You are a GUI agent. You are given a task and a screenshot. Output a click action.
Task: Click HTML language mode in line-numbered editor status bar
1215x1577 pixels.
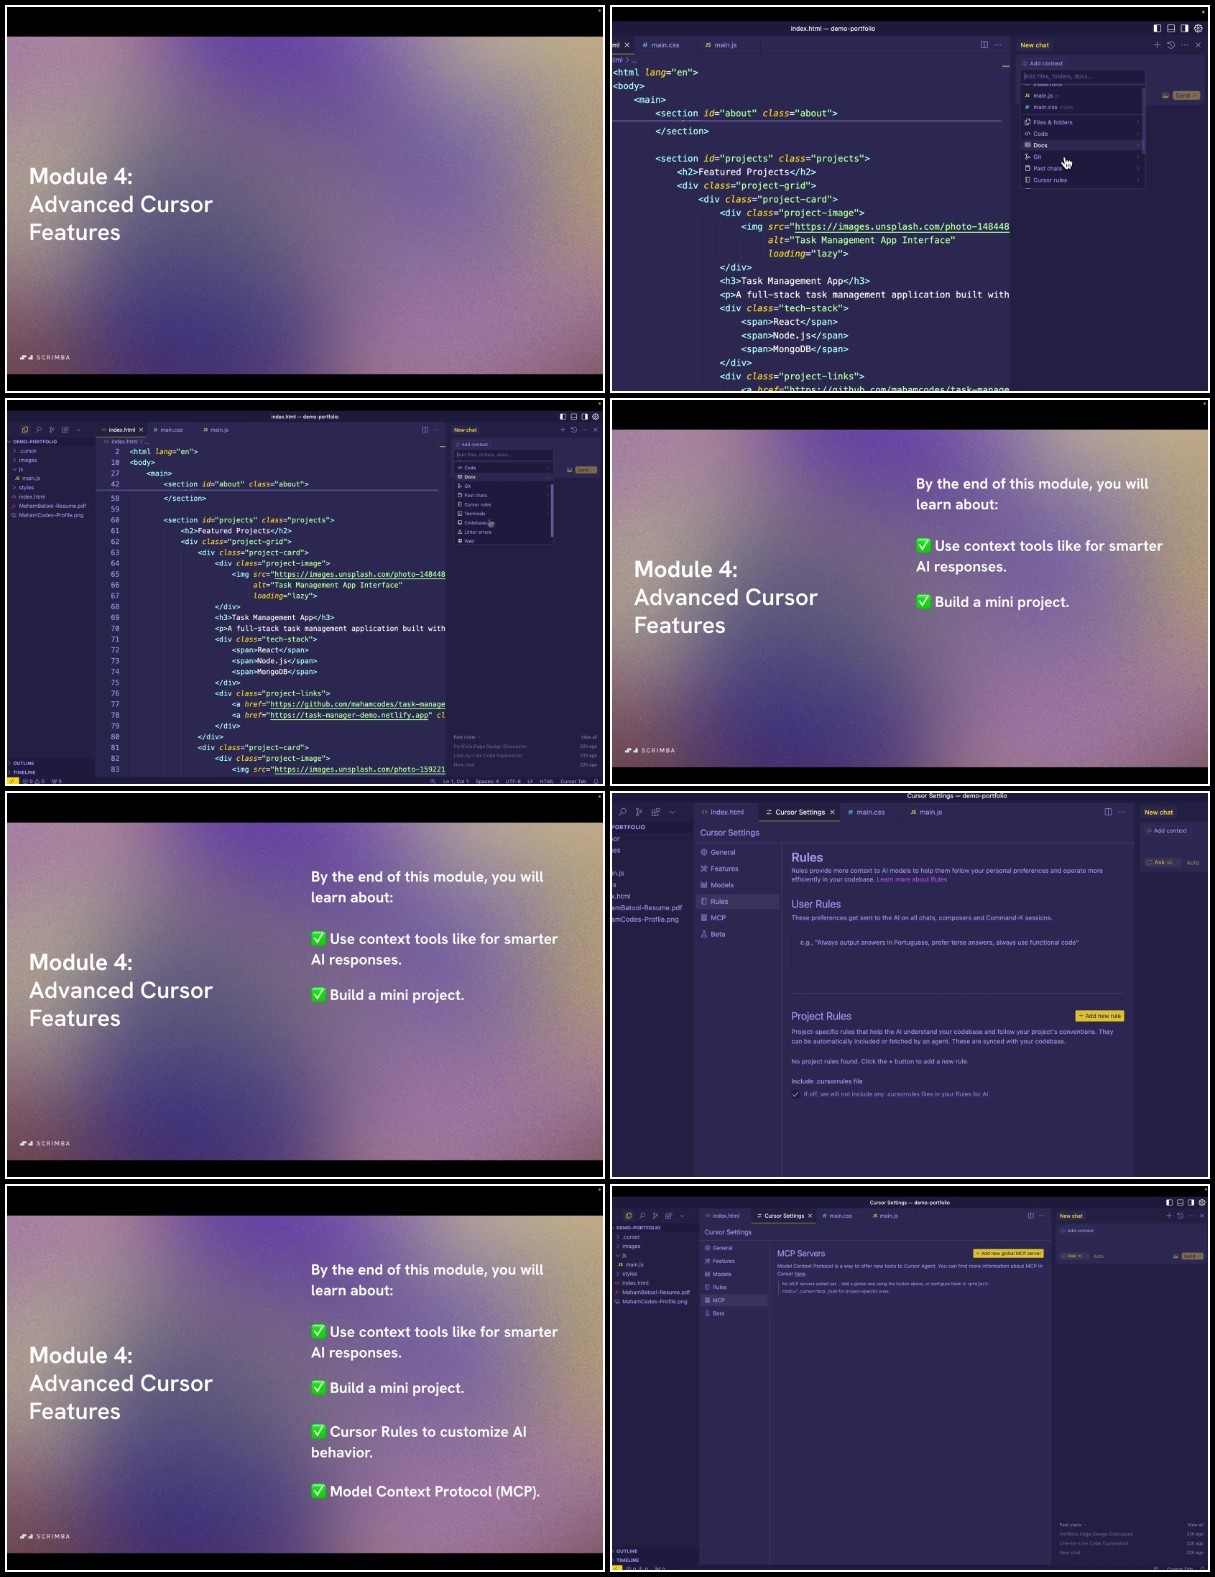click(x=546, y=781)
